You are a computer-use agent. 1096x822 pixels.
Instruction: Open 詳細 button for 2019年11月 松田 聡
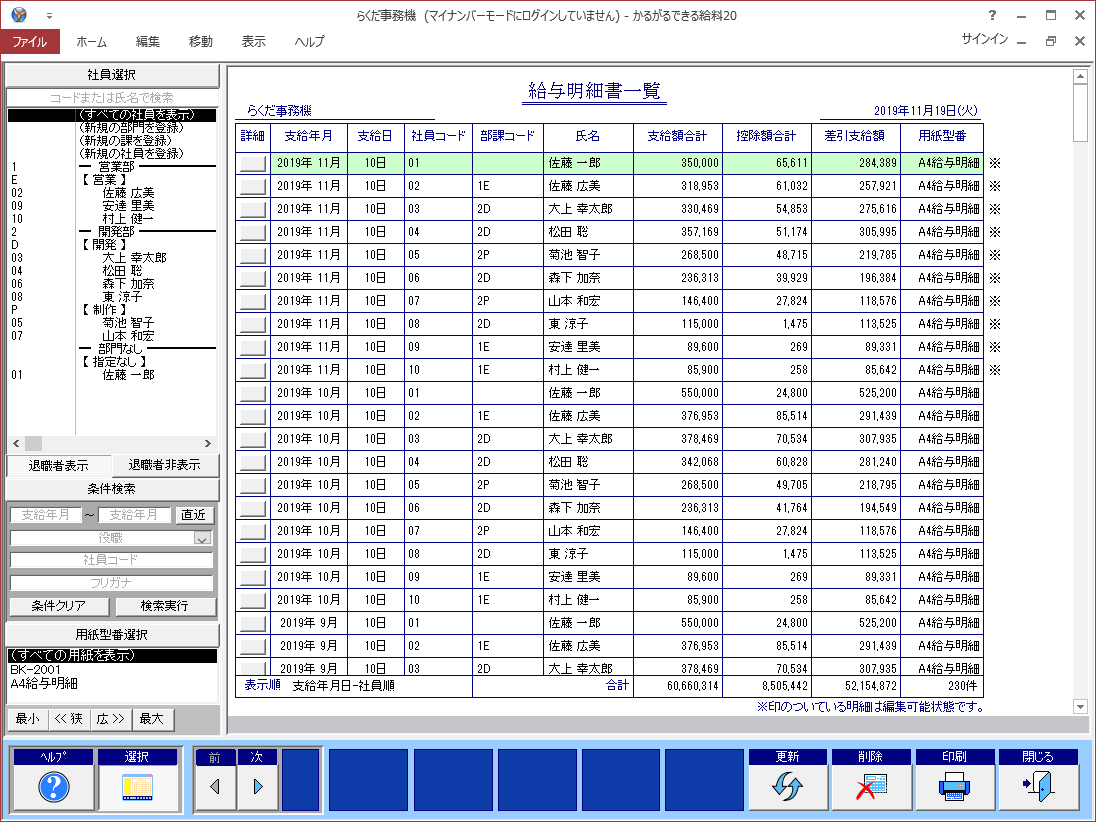[x=252, y=233]
